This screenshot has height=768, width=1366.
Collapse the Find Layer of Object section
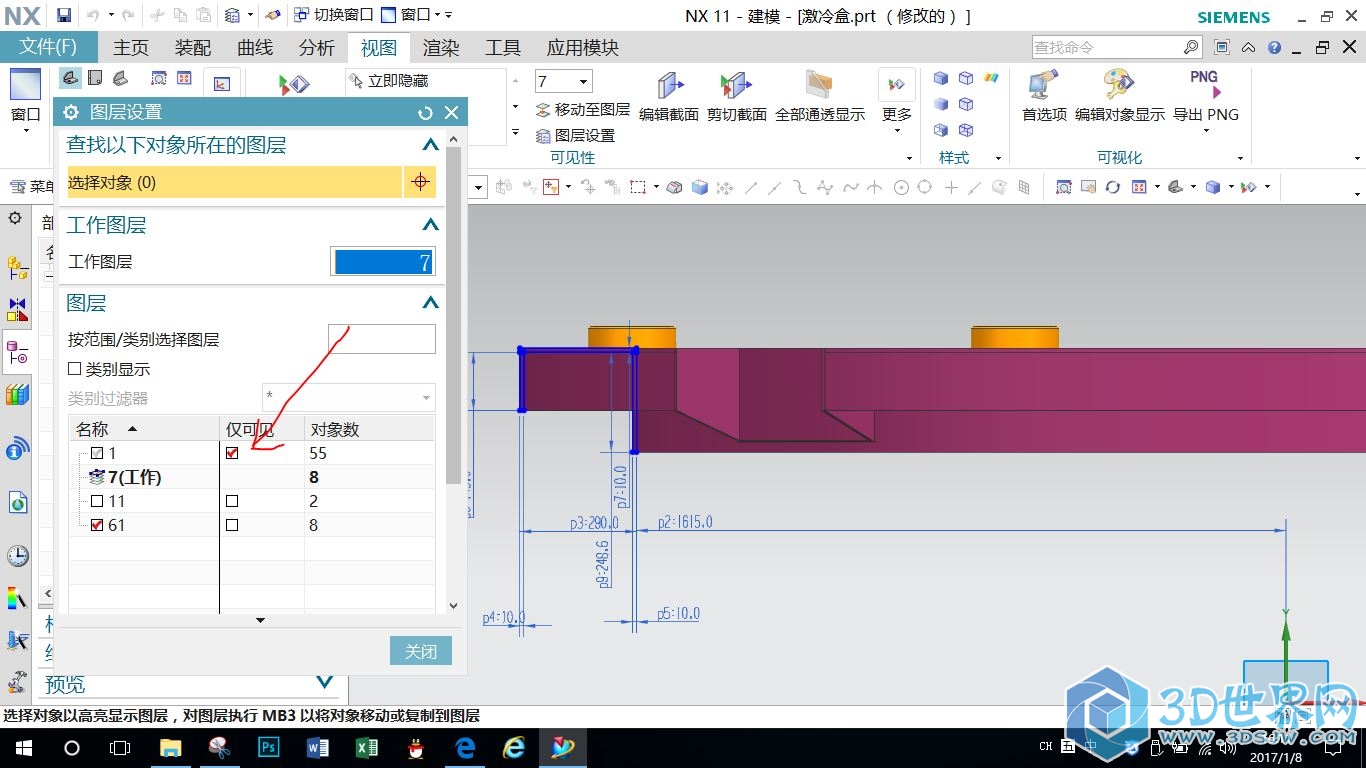click(x=430, y=145)
